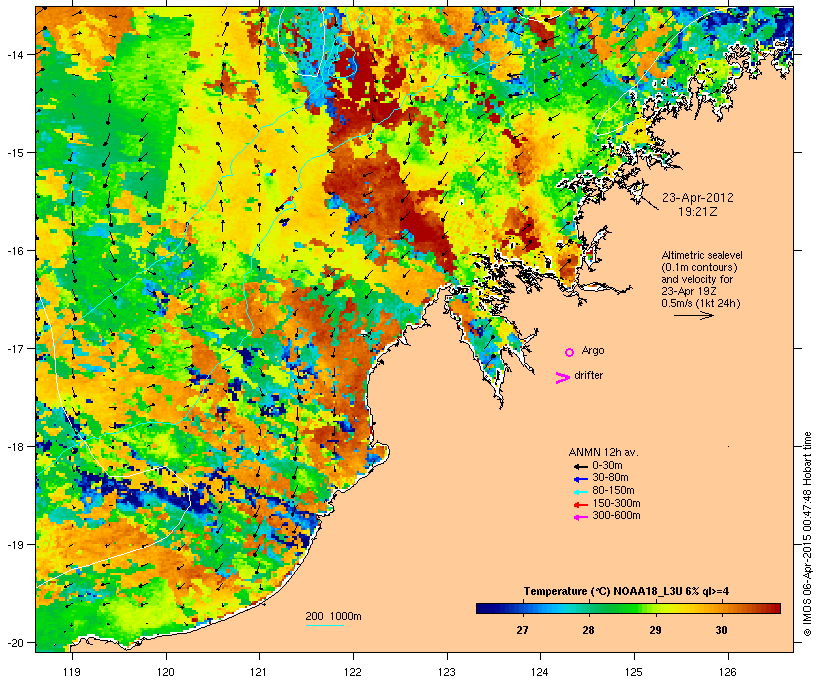Click the '300-600m' depth label
820x680 pixels.
click(x=616, y=516)
